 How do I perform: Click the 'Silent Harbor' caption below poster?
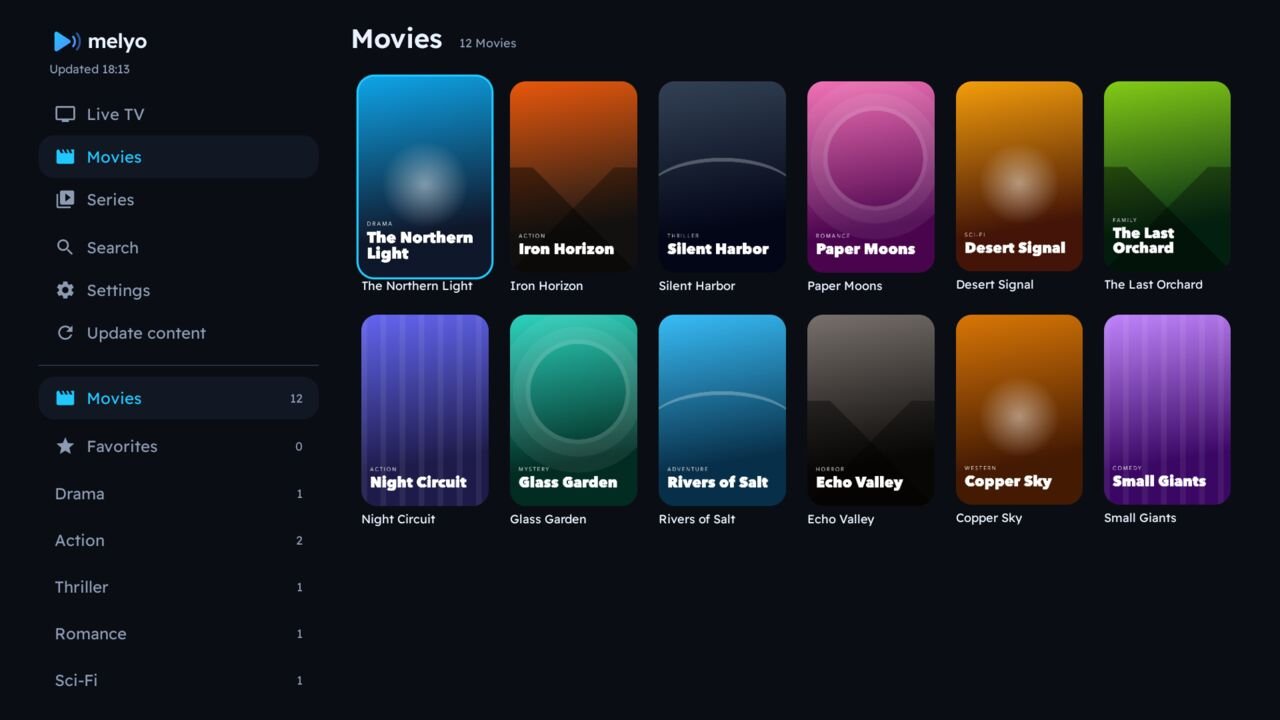pos(697,286)
